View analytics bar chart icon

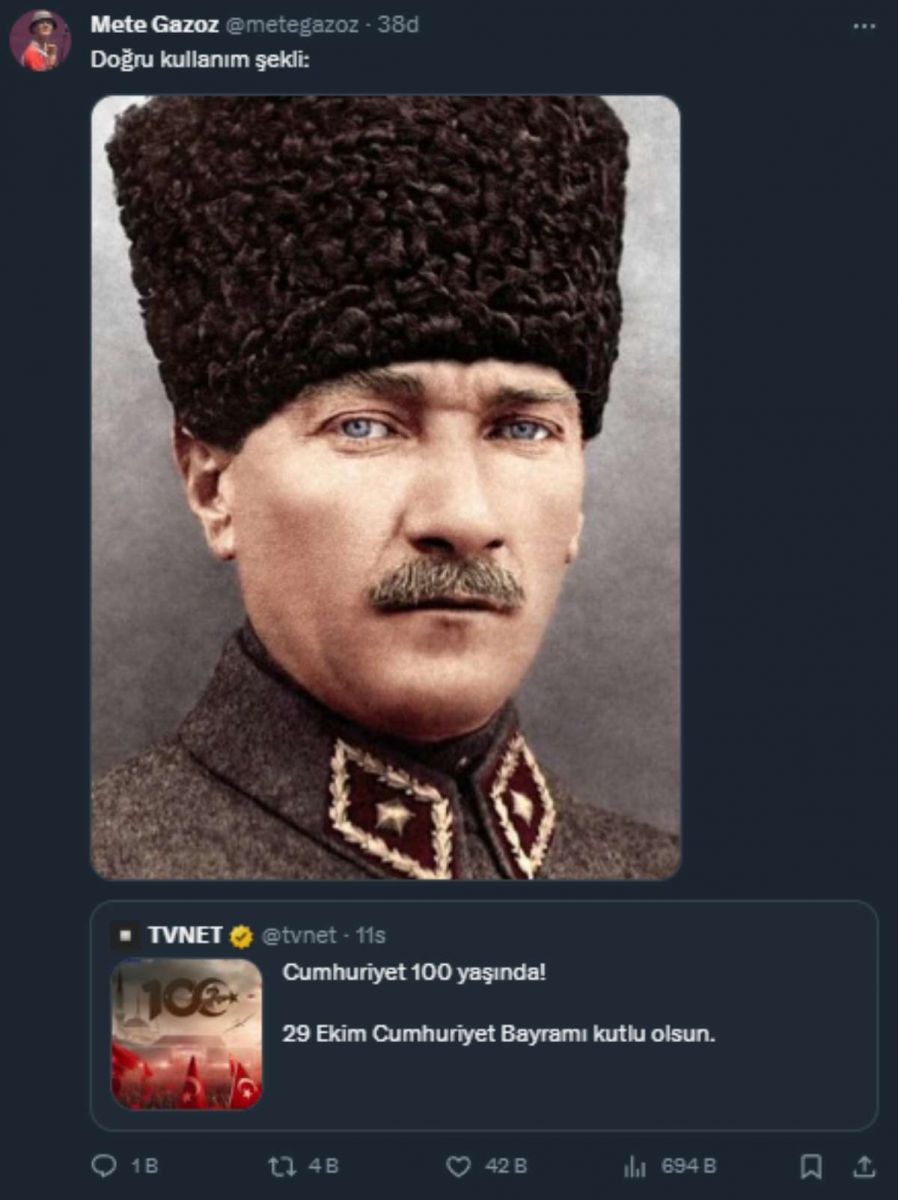click(635, 1166)
